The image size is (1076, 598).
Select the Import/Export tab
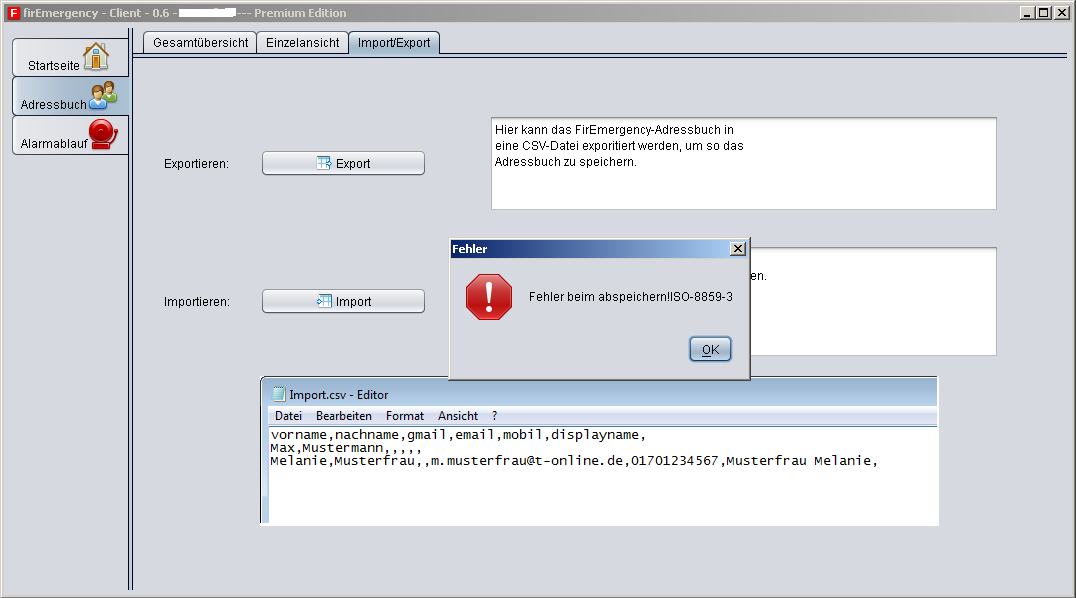pos(394,43)
